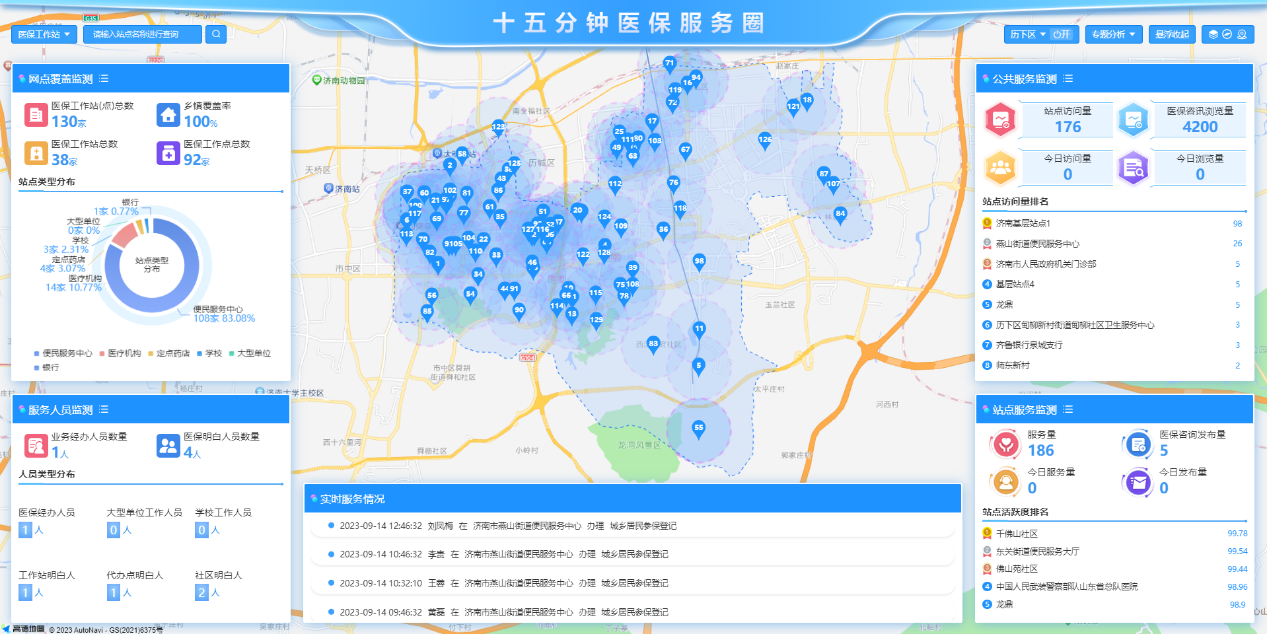Click the 服务人员监测 panel list icon
This screenshot has width=1267, height=634.
click(x=104, y=410)
